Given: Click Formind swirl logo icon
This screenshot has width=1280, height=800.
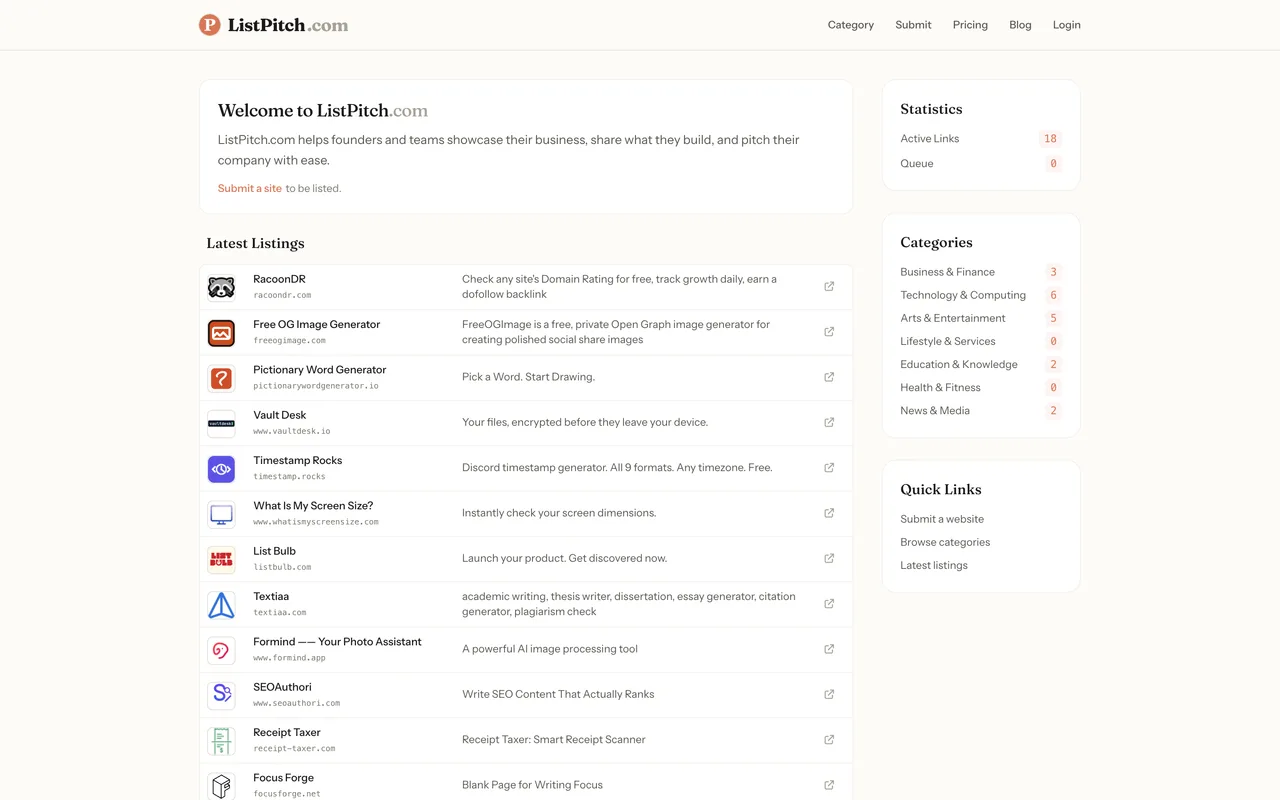Looking at the screenshot, I should 221,650.
